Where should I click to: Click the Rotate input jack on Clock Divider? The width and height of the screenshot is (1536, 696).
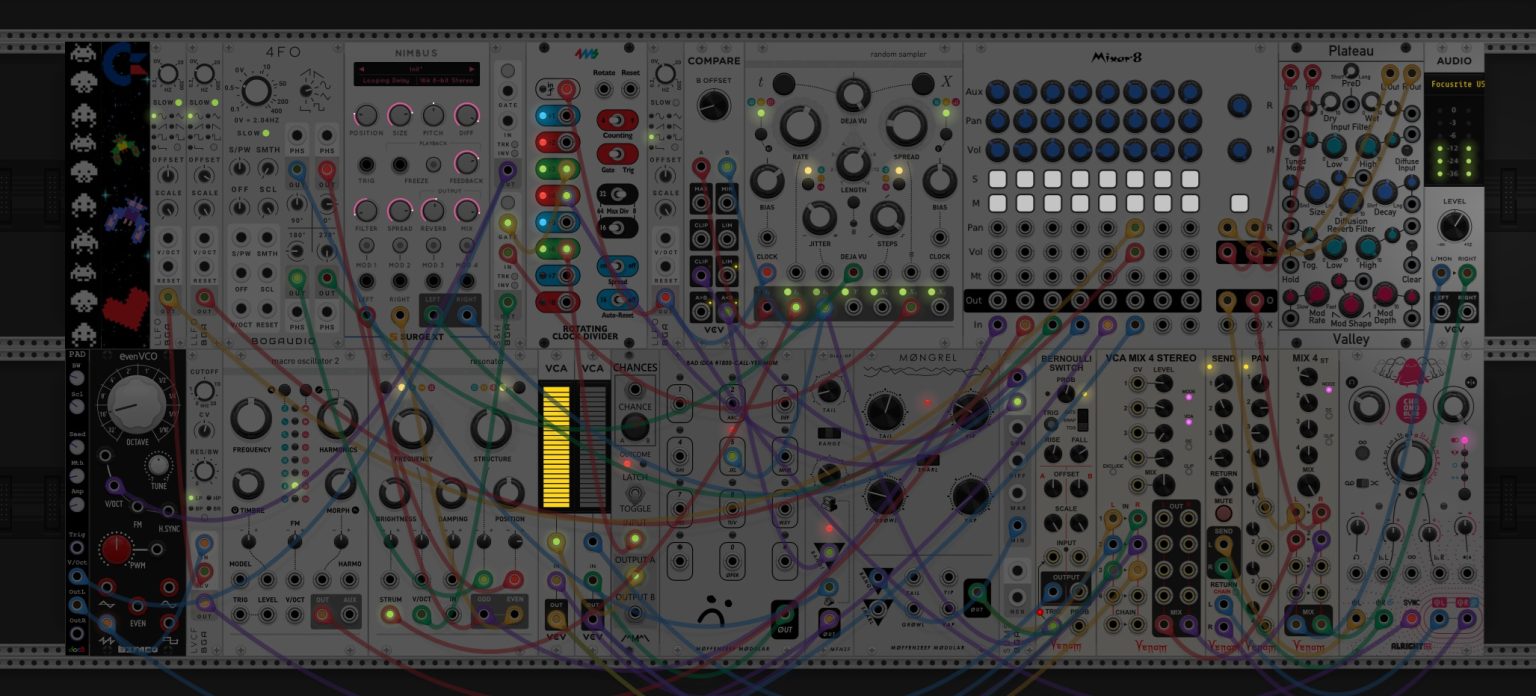pyautogui.click(x=604, y=90)
